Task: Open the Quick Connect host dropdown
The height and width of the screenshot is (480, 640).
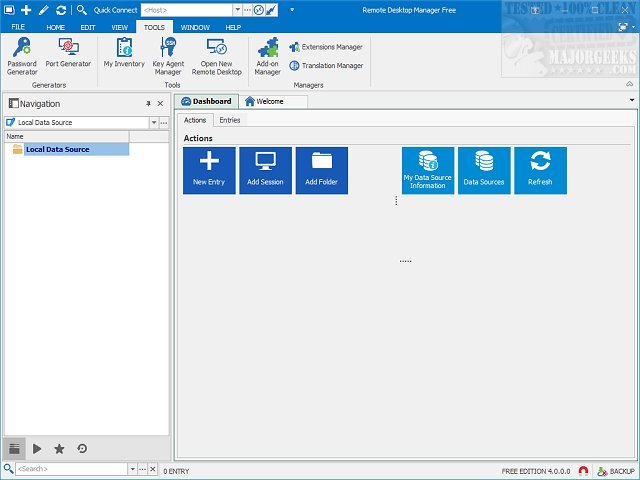Action: 235,9
